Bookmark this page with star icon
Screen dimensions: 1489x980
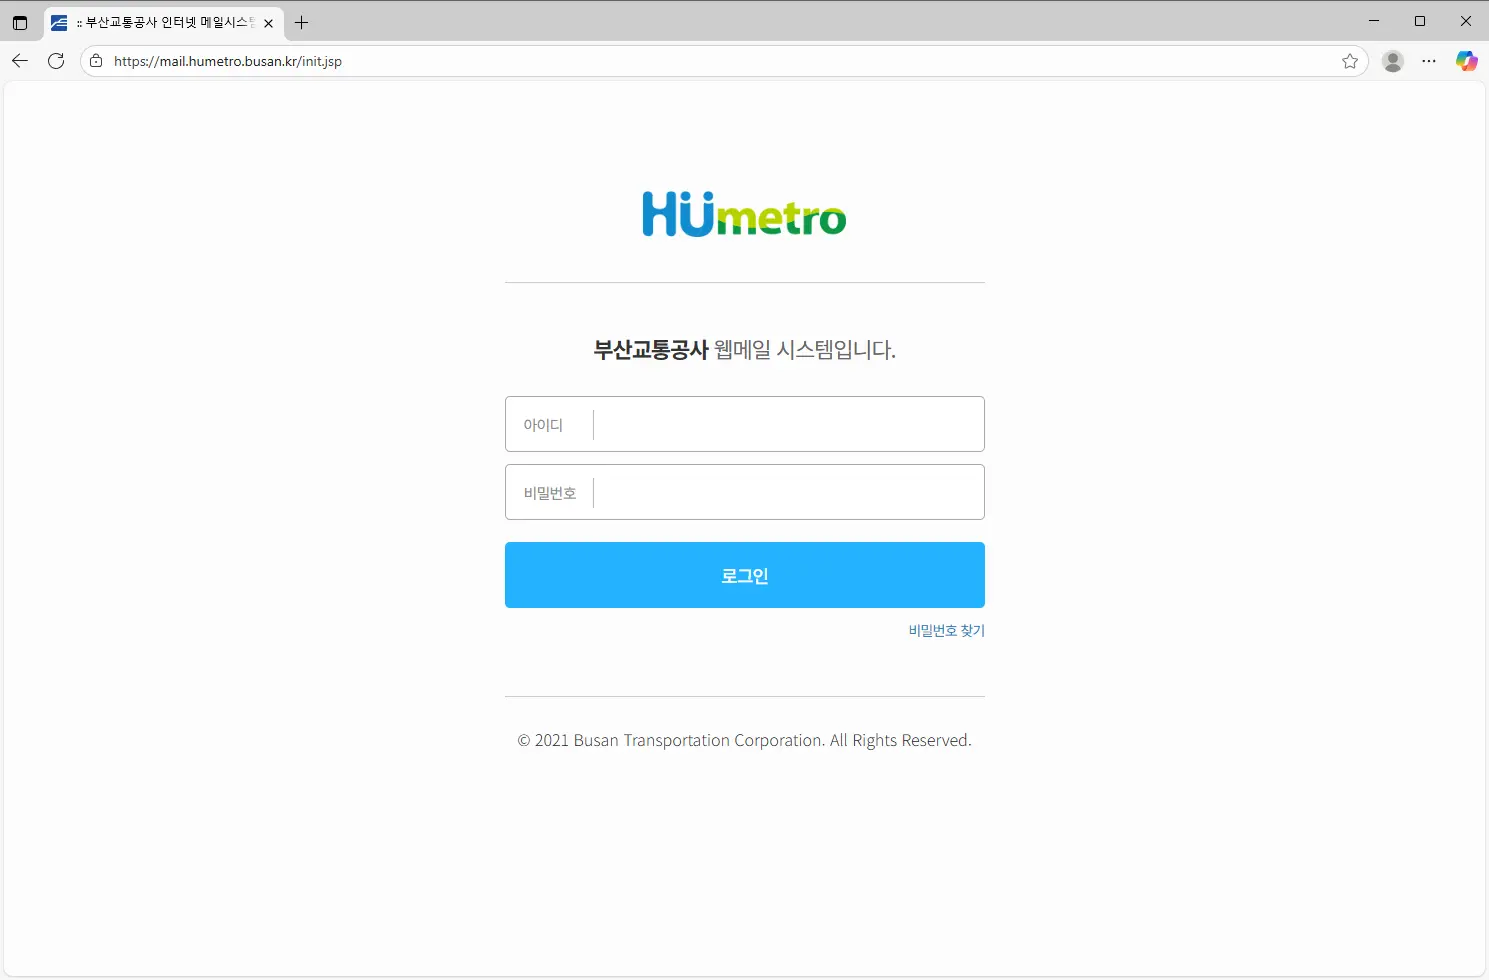click(x=1350, y=61)
